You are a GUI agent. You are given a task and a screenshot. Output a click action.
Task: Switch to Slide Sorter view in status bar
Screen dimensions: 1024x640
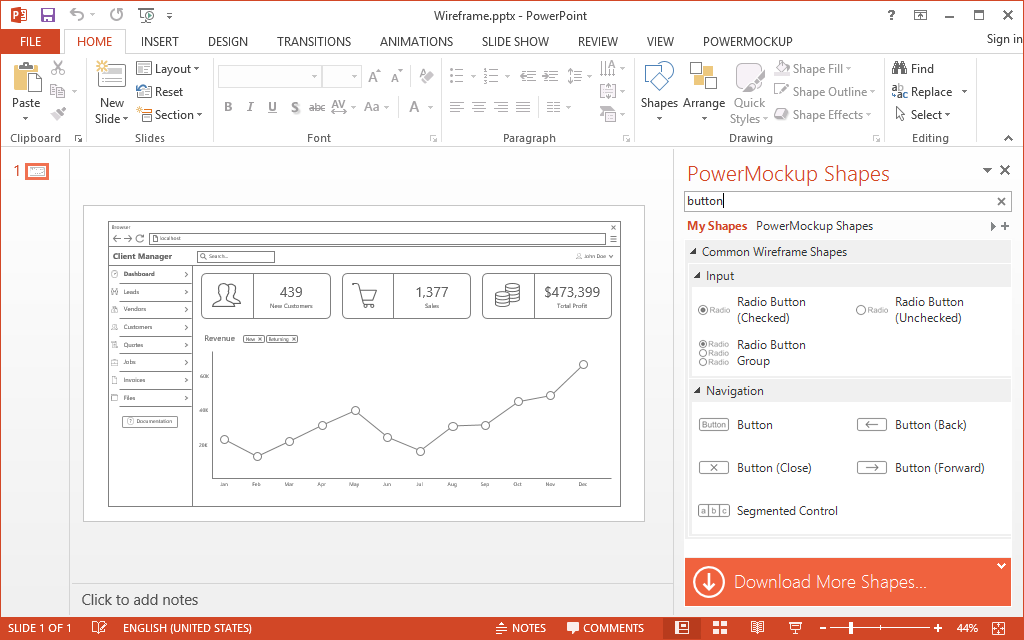[x=720, y=628]
